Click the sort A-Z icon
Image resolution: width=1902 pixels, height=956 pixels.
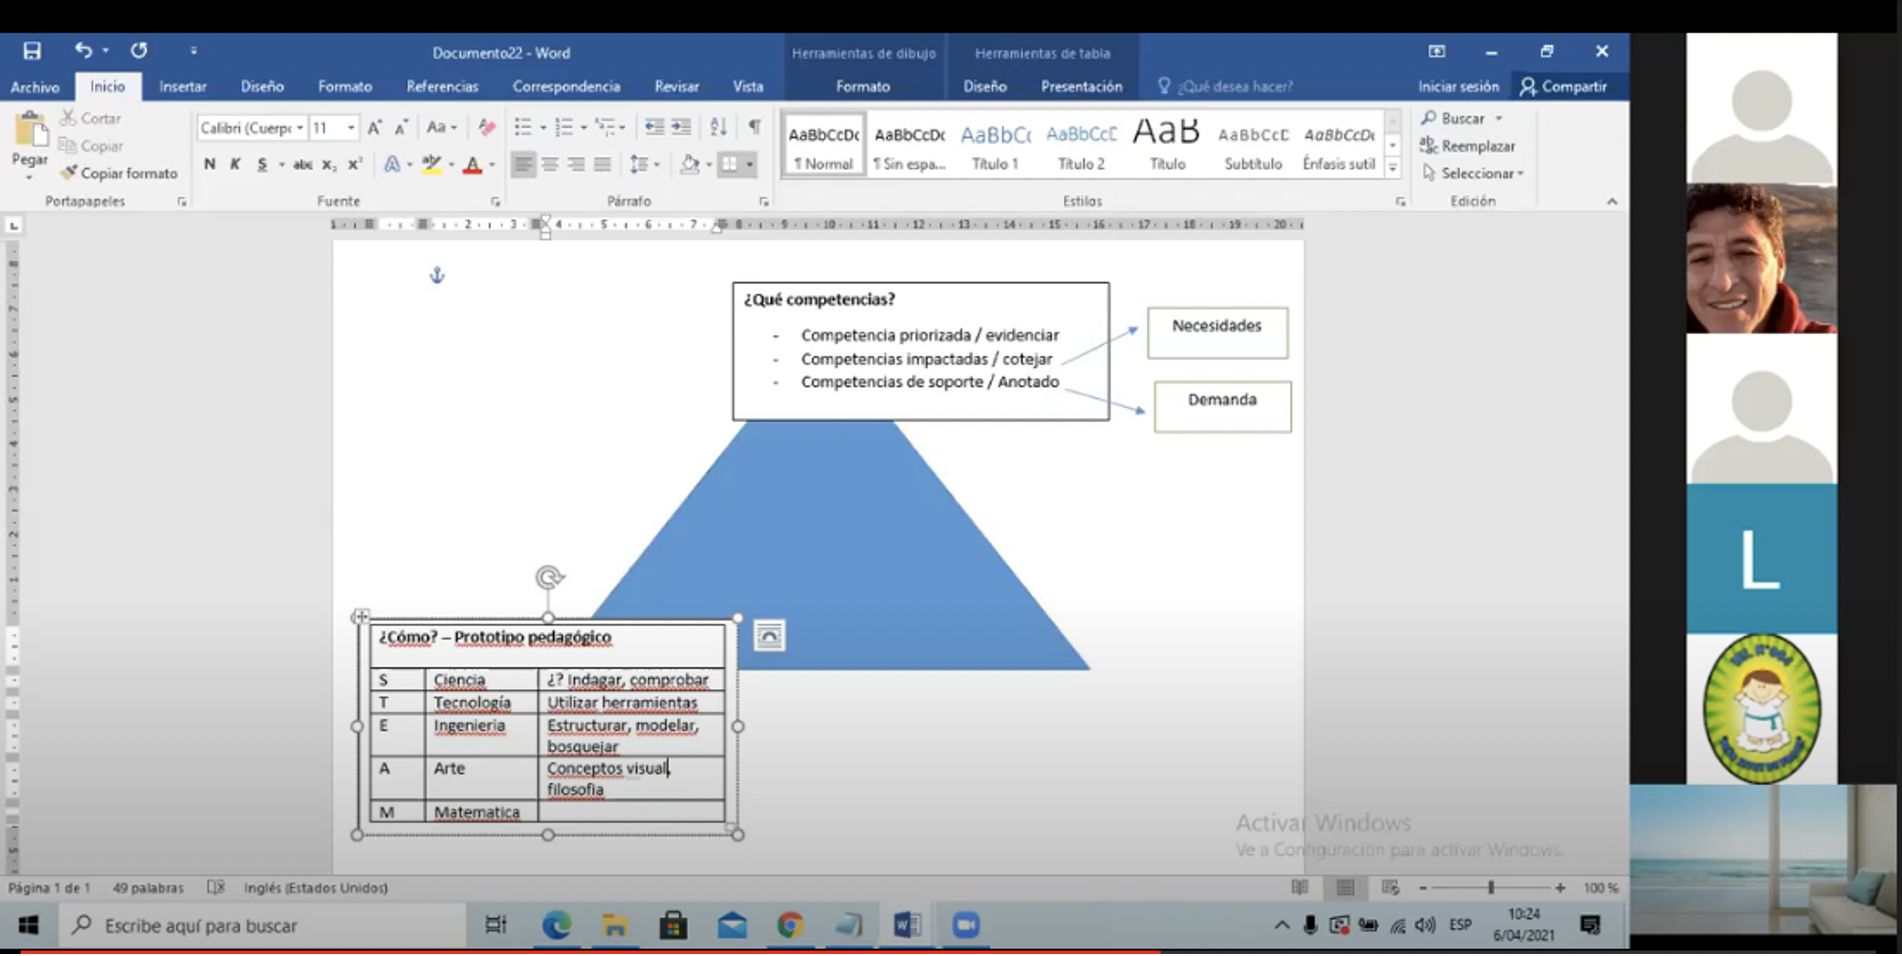[x=718, y=127]
